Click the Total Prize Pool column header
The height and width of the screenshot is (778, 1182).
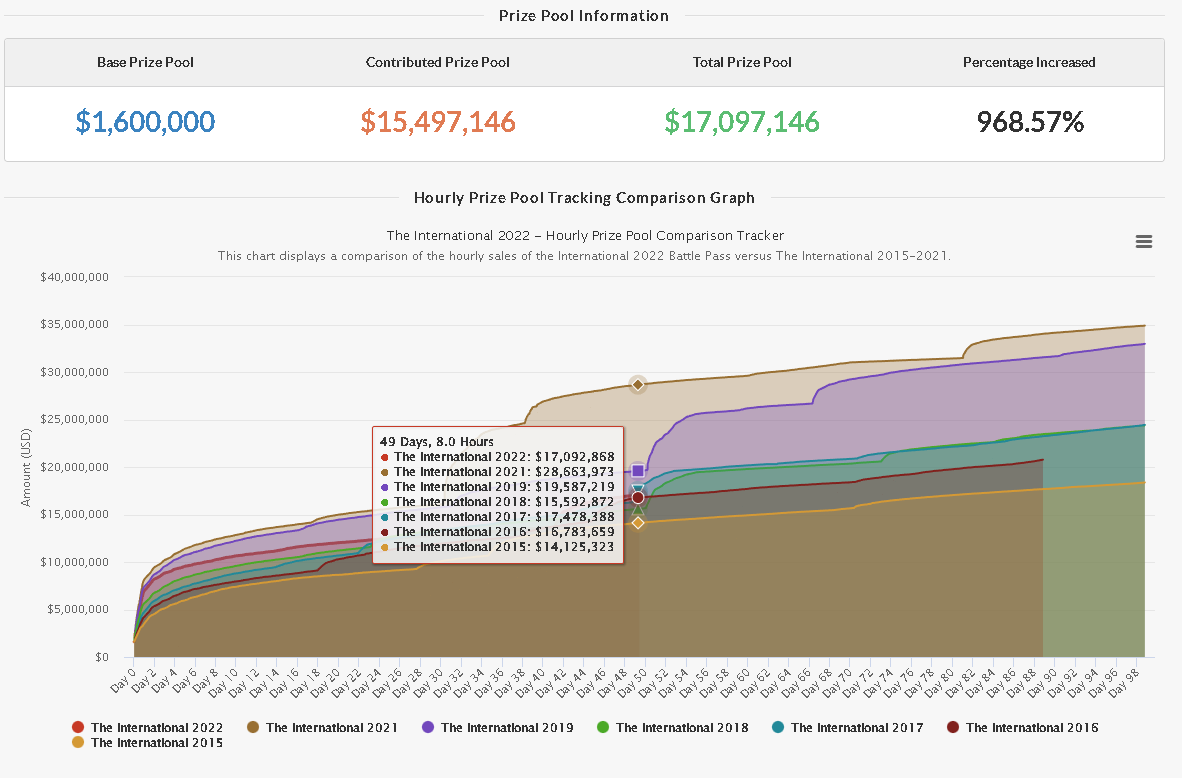point(742,63)
